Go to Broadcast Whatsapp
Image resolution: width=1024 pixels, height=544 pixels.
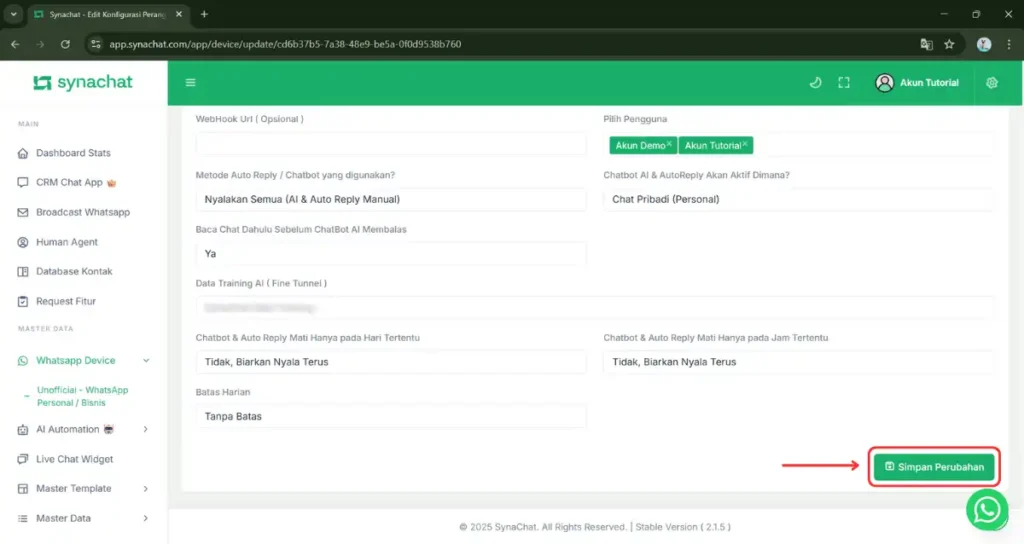83,212
